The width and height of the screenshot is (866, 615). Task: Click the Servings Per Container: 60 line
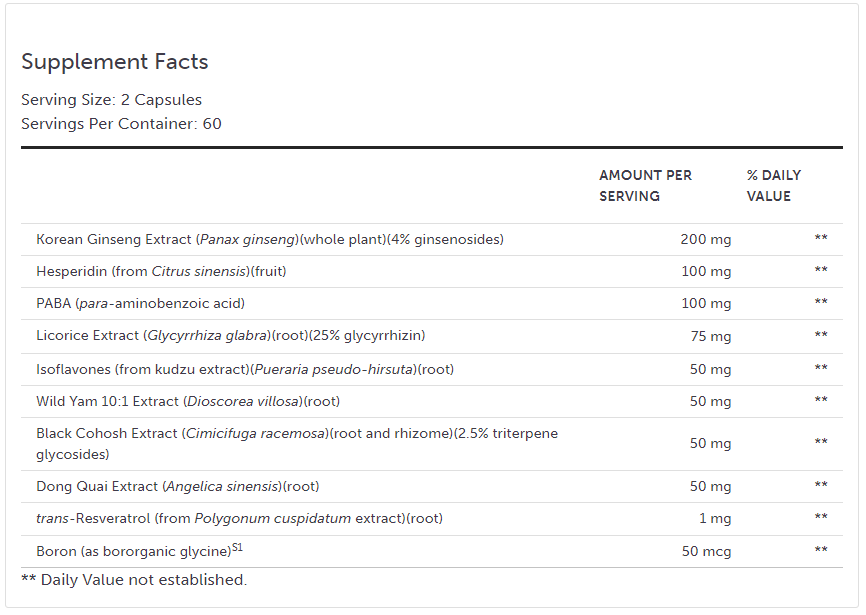coord(121,124)
